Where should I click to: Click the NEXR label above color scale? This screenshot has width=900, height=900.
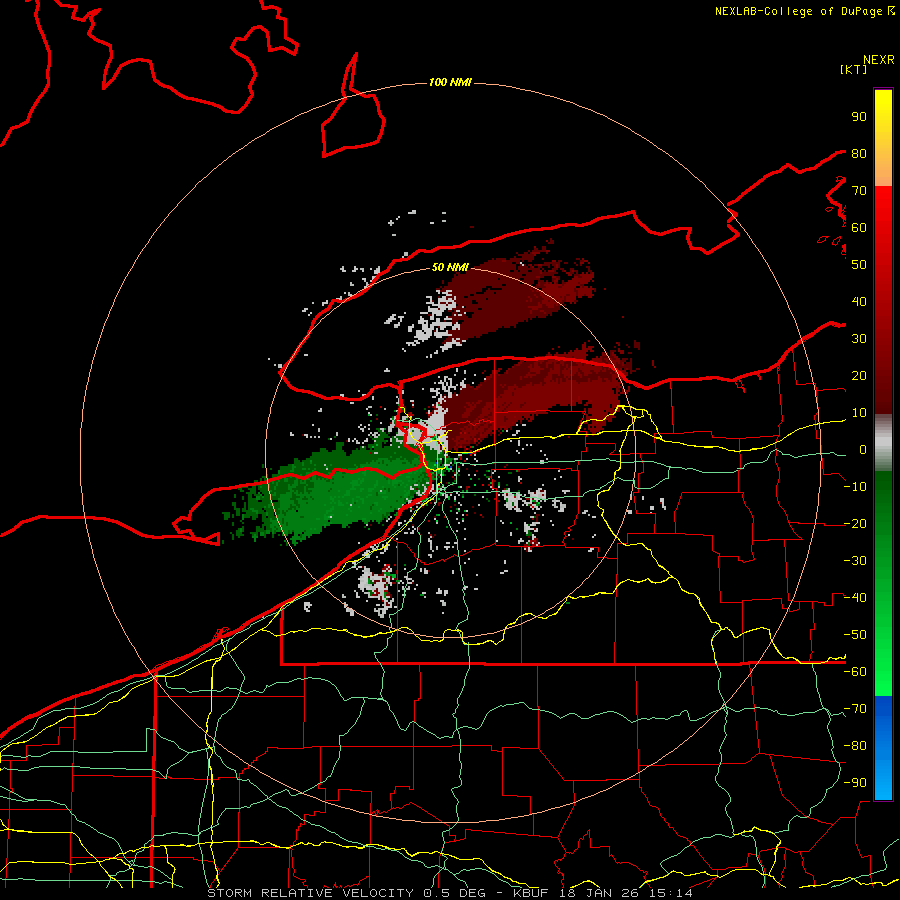tap(879, 60)
